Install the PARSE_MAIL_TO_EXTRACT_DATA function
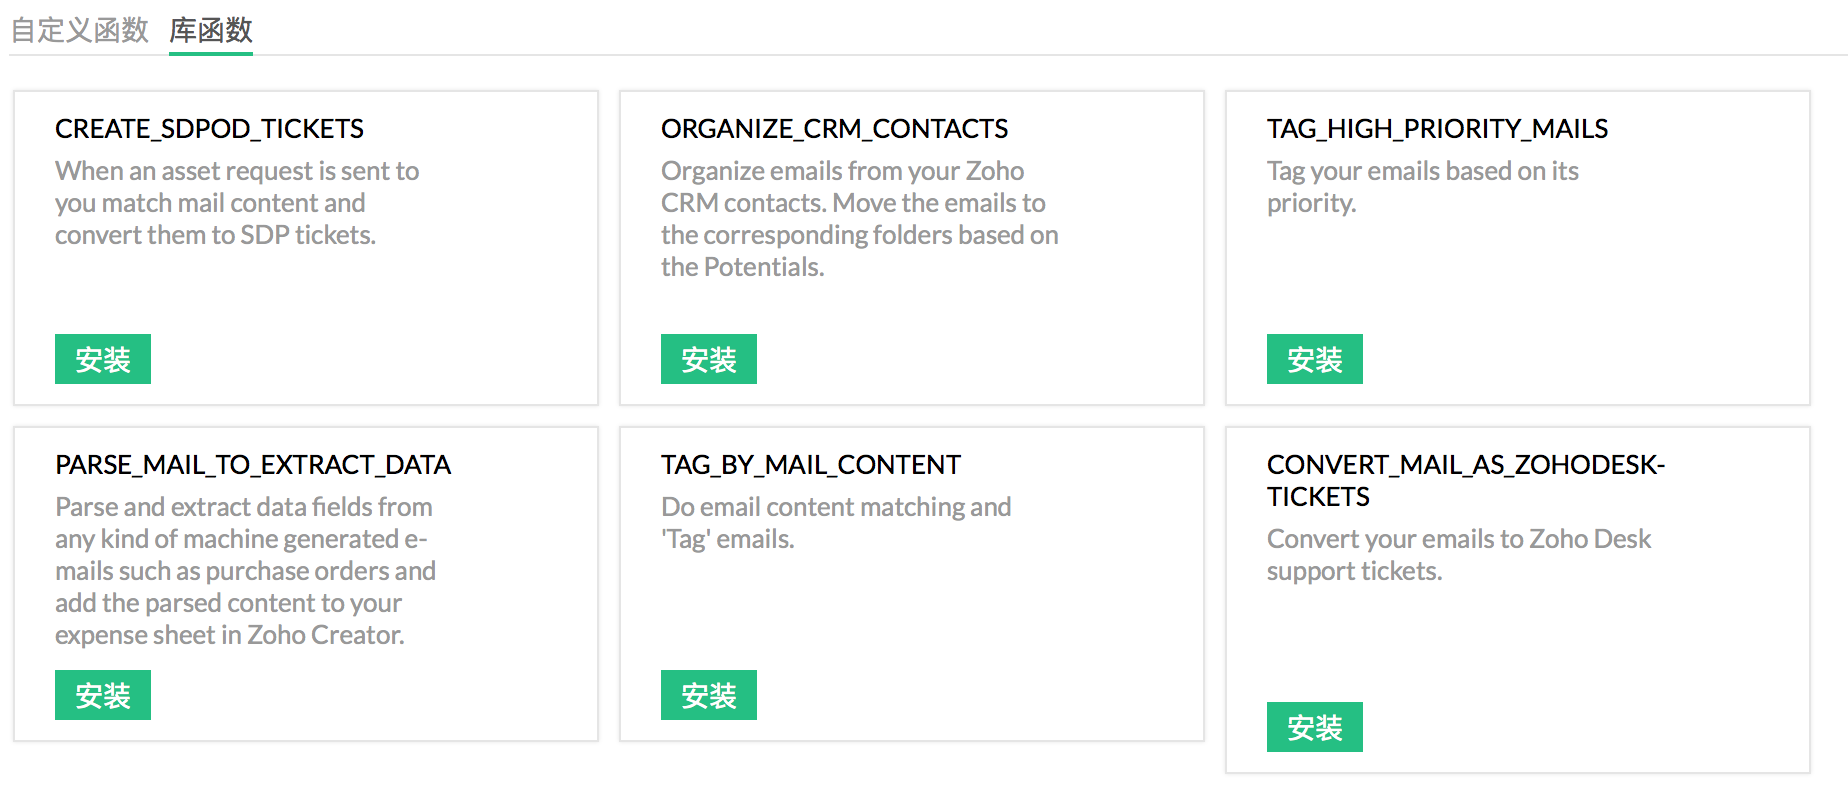 click(x=103, y=695)
